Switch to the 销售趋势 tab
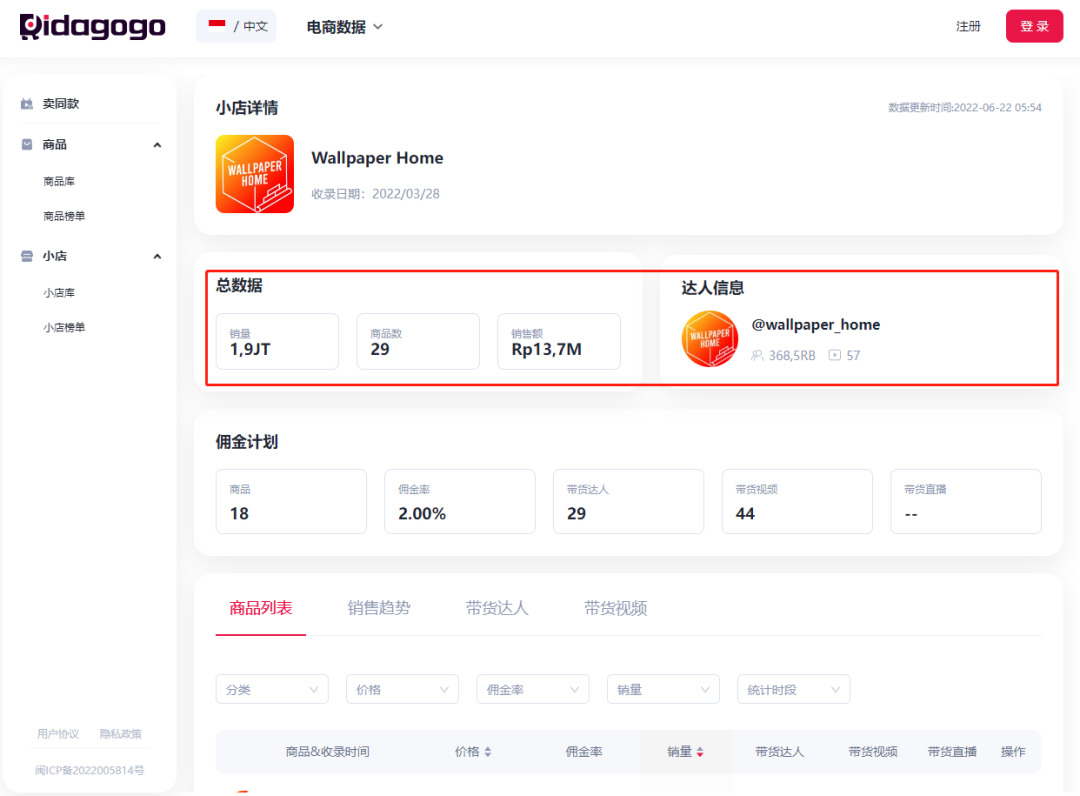 (379, 608)
